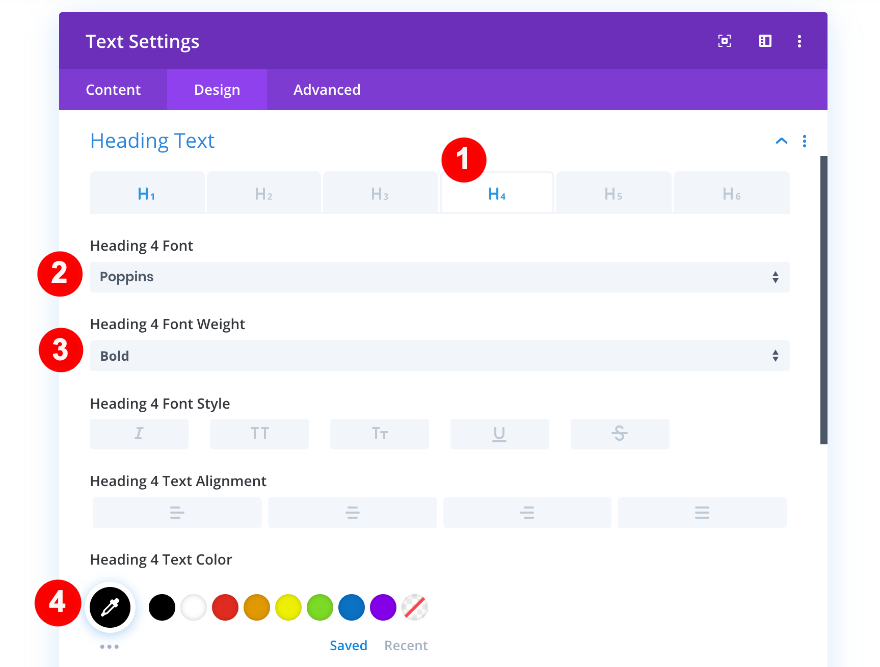Click the settings panel scrollbar

coord(824,300)
